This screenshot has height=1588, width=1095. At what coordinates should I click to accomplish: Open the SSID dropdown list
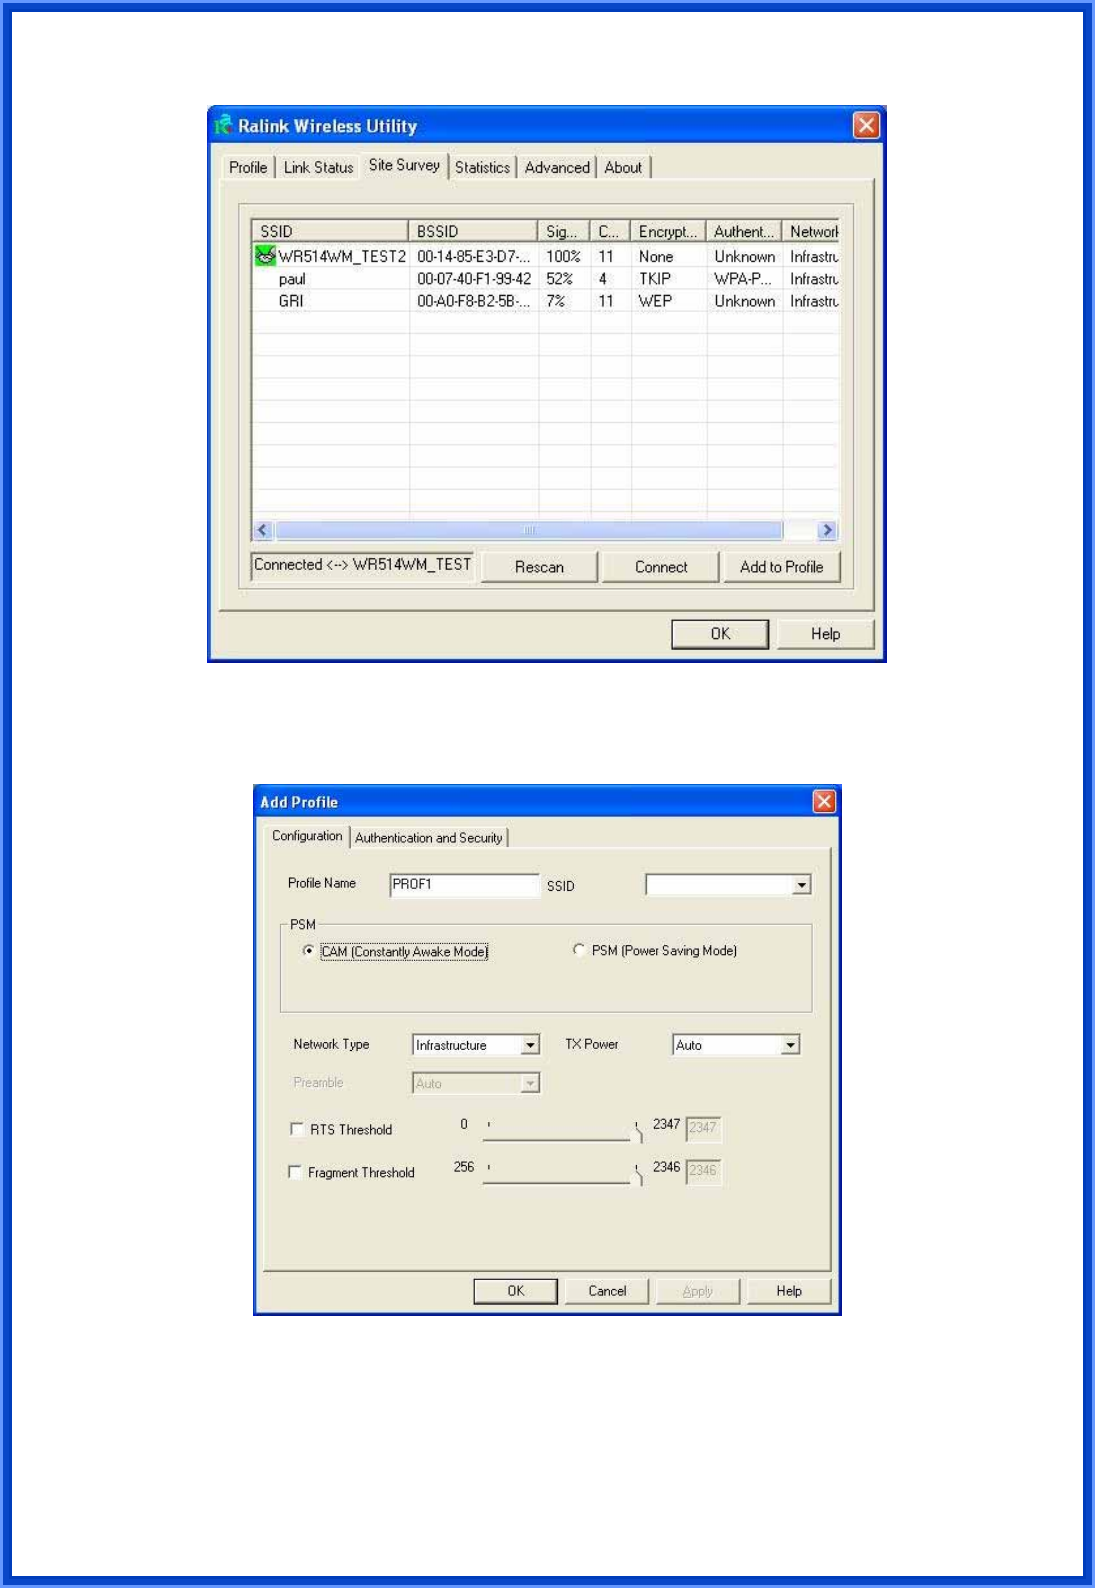801,885
